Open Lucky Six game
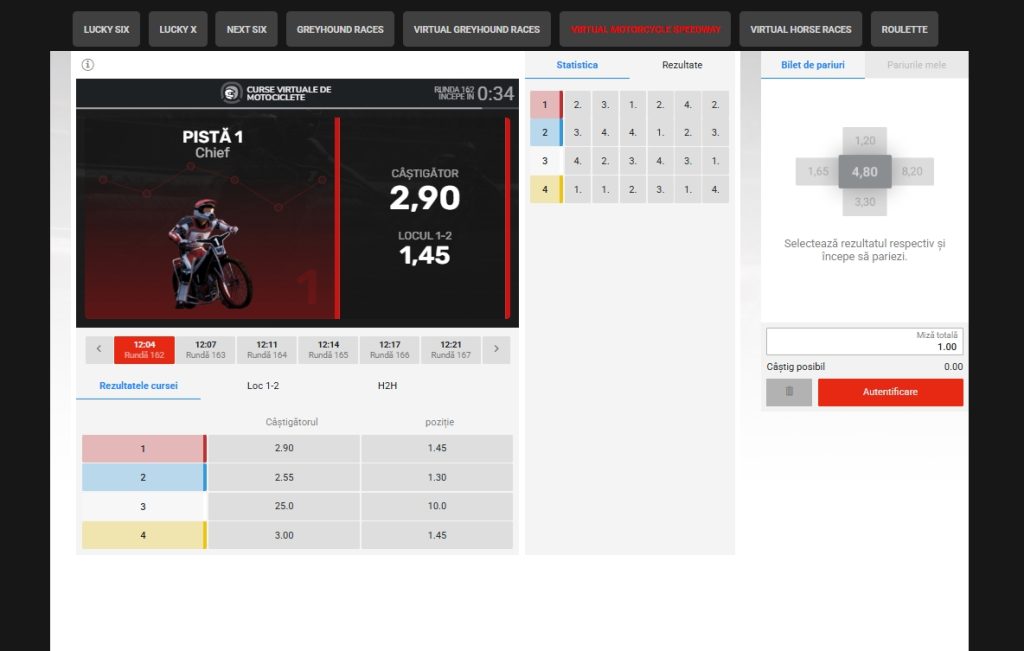The image size is (1024, 651). [x=106, y=29]
